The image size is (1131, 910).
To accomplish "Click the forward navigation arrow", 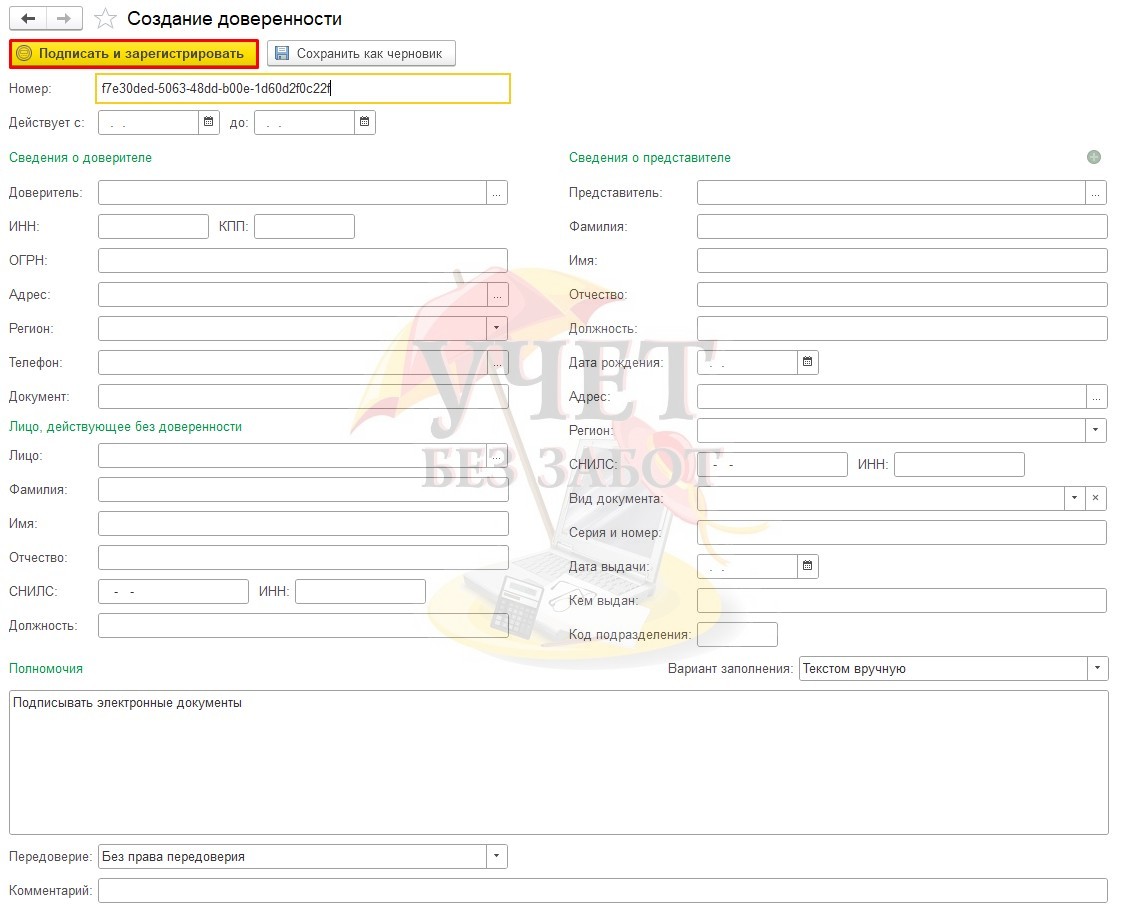I will click(x=63, y=19).
